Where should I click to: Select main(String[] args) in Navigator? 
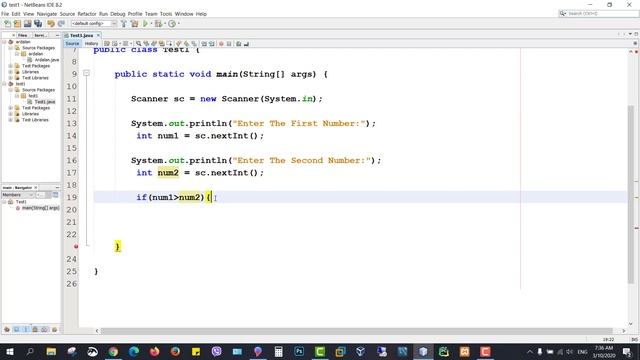click(40, 208)
